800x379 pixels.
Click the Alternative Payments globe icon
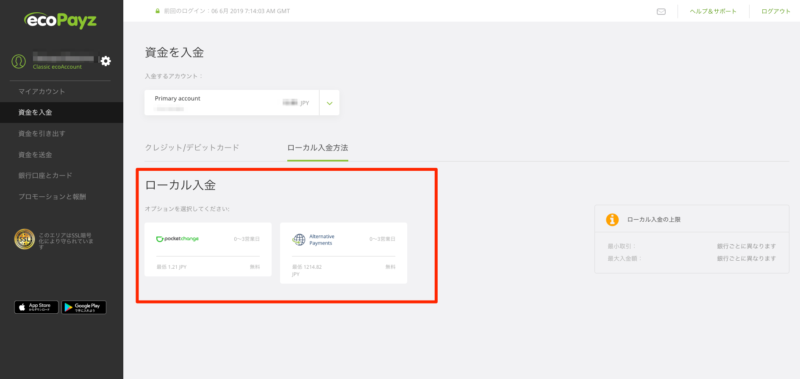298,240
